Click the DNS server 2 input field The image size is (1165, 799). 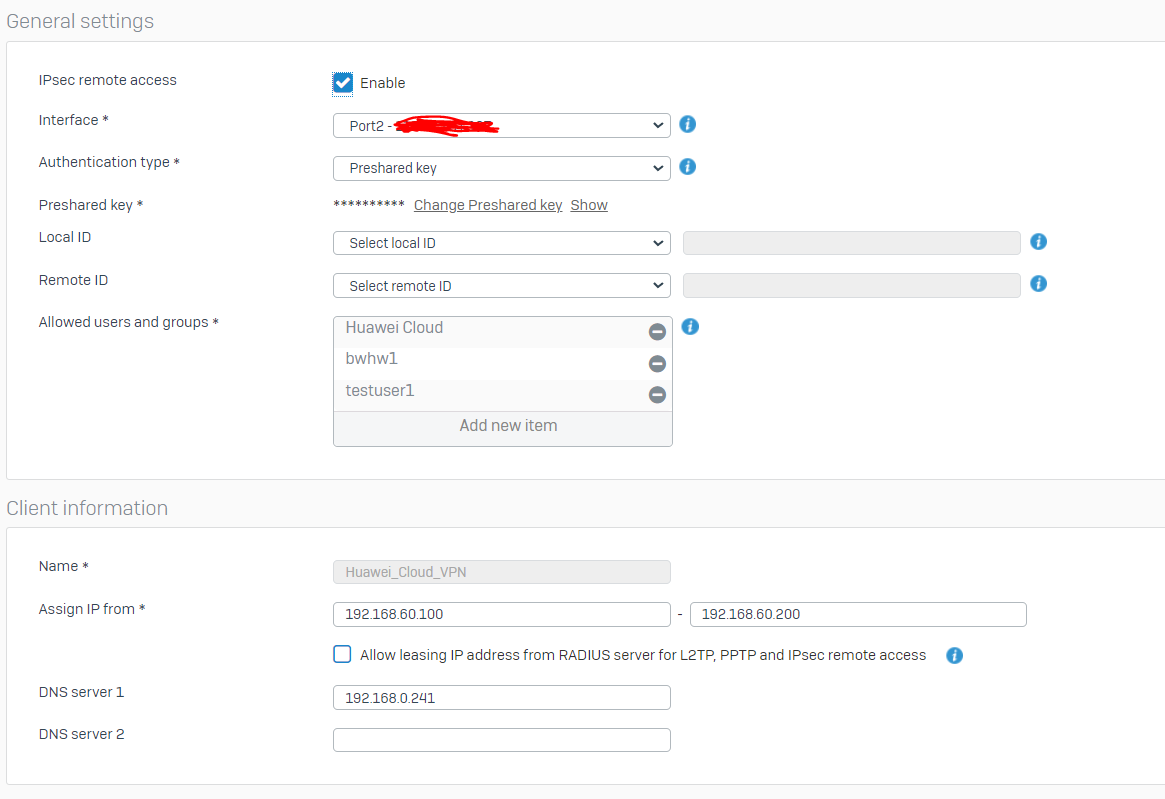[x=501, y=740]
